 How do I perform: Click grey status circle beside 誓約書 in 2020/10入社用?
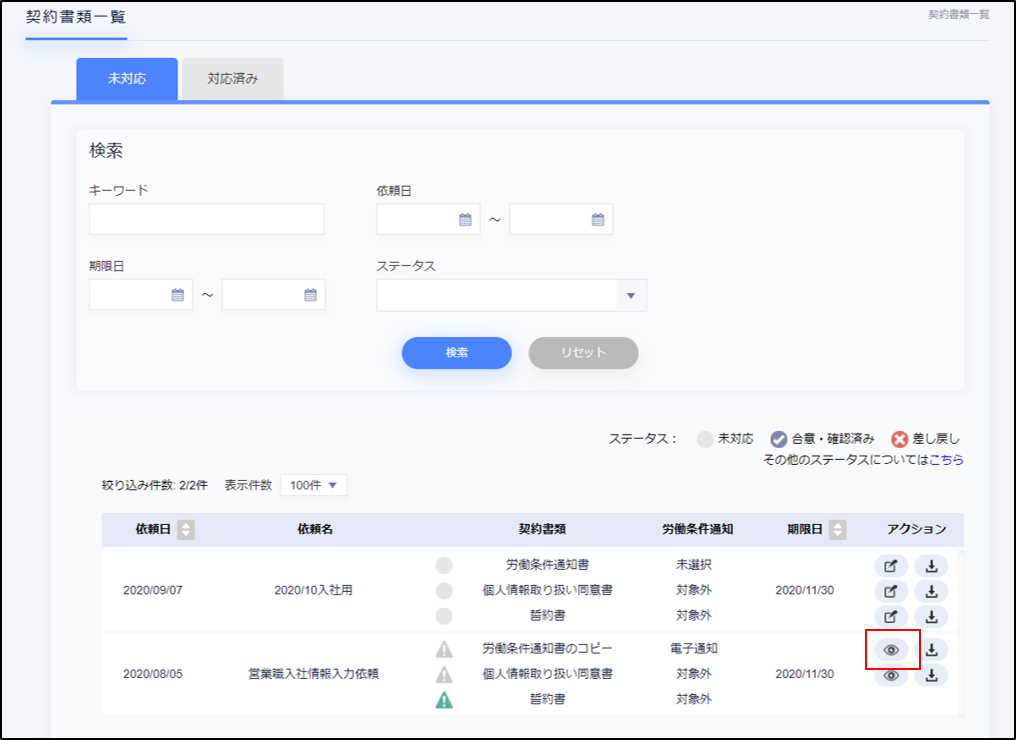tap(444, 616)
